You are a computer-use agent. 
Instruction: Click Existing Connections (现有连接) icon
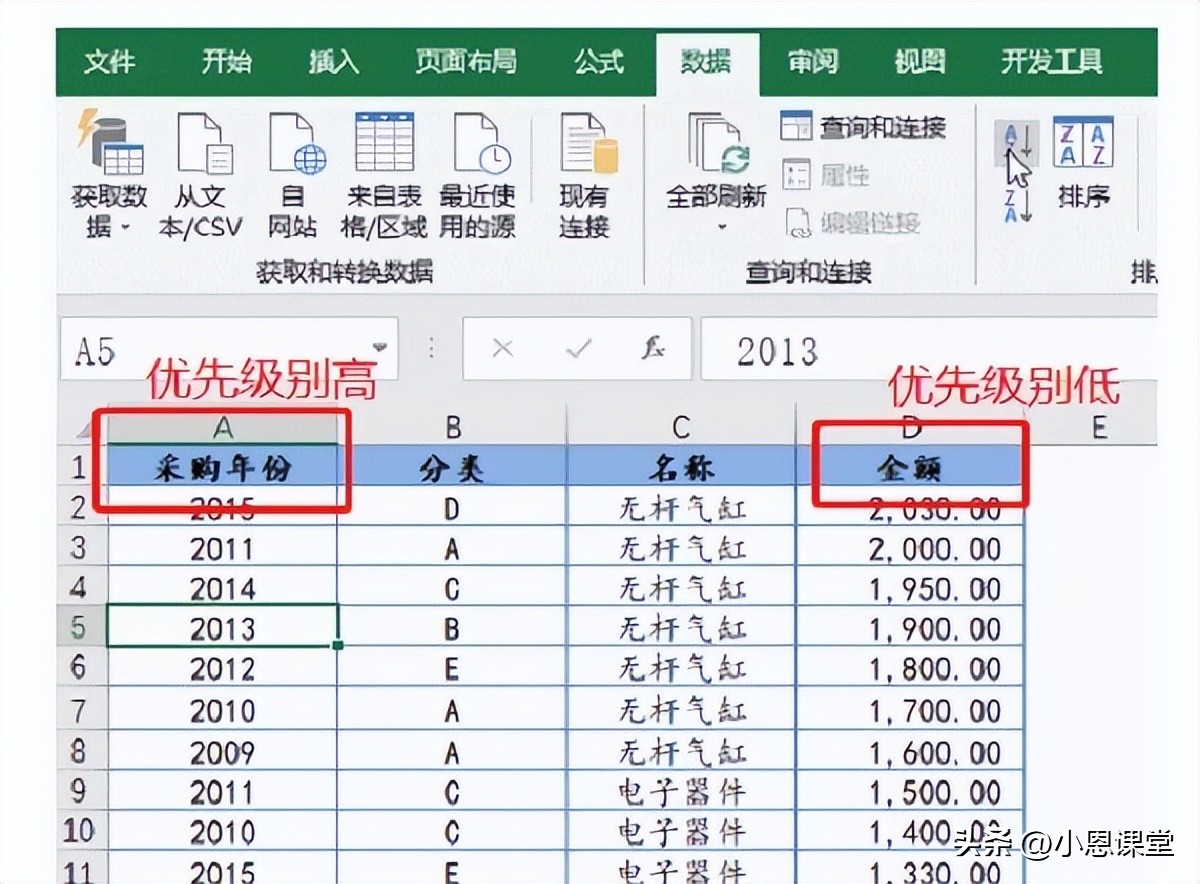pyautogui.click(x=586, y=144)
